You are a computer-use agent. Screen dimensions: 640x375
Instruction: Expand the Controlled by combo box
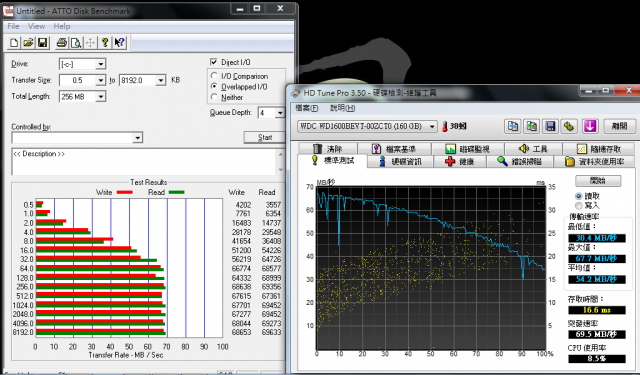[138, 138]
